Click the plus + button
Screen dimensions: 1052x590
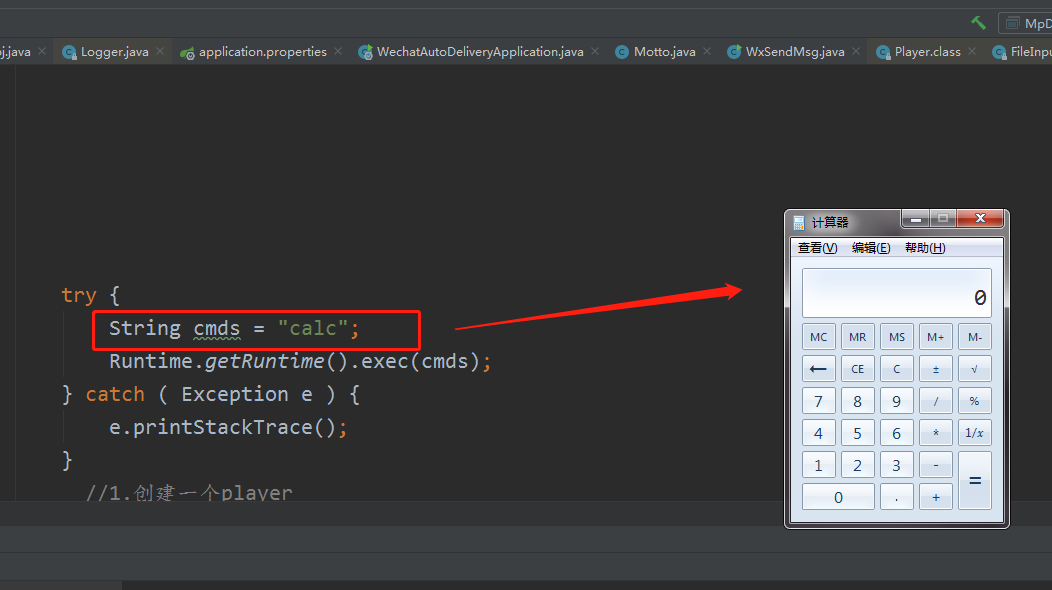click(x=935, y=497)
